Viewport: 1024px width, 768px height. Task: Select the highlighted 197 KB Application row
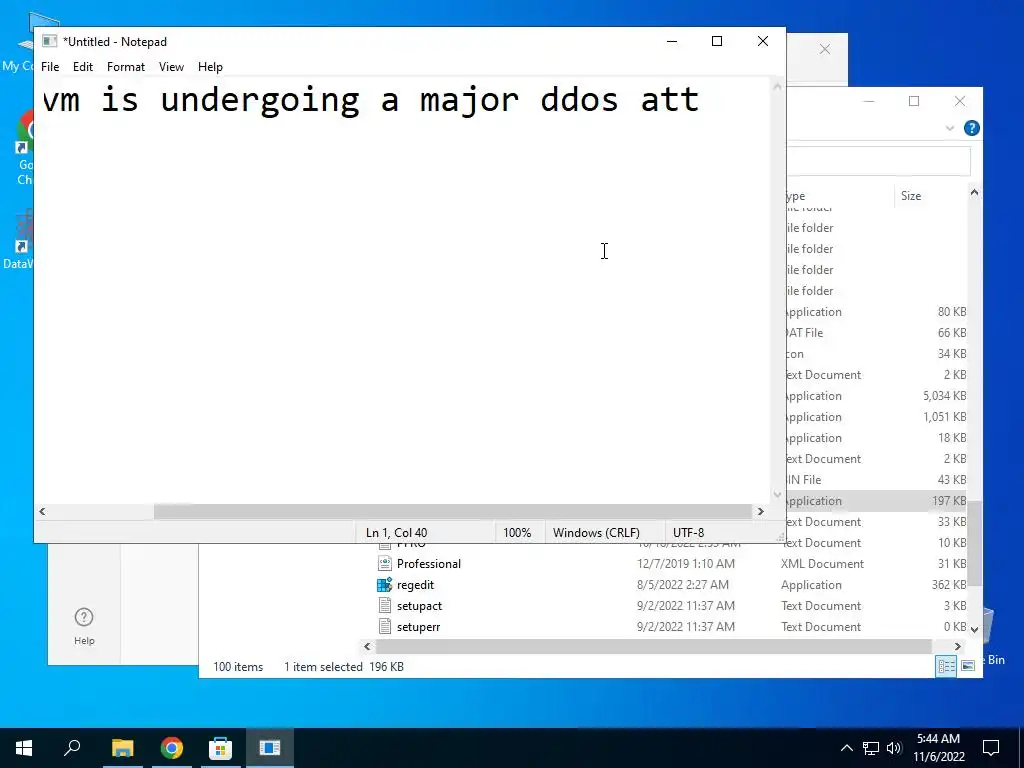pyautogui.click(x=876, y=501)
